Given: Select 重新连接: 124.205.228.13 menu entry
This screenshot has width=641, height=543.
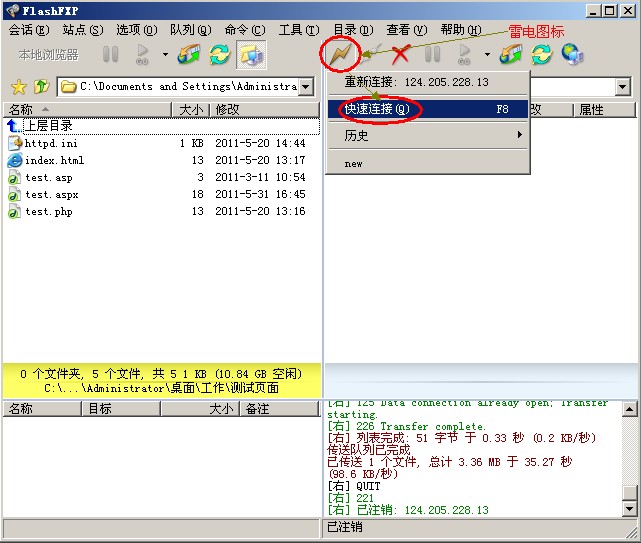Looking at the screenshot, I should 416,82.
